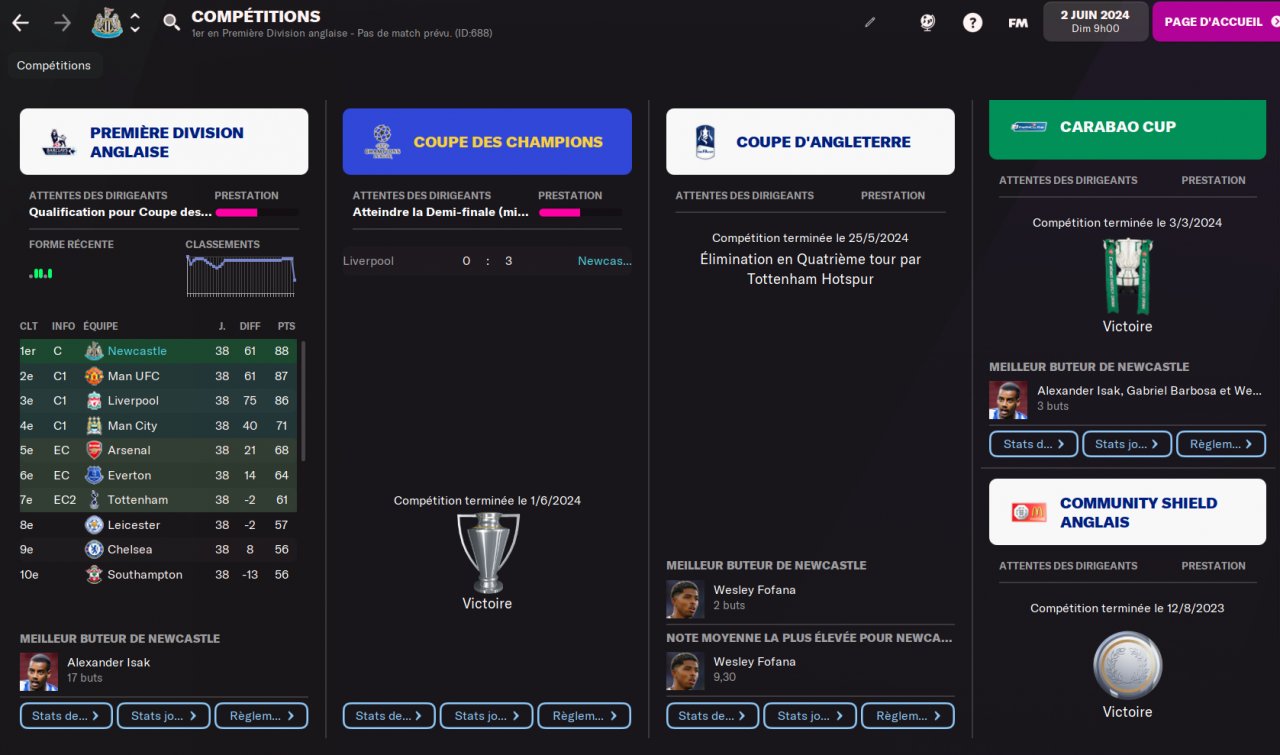
Task: Select the Newcastle club crest in header
Action: click(107, 22)
